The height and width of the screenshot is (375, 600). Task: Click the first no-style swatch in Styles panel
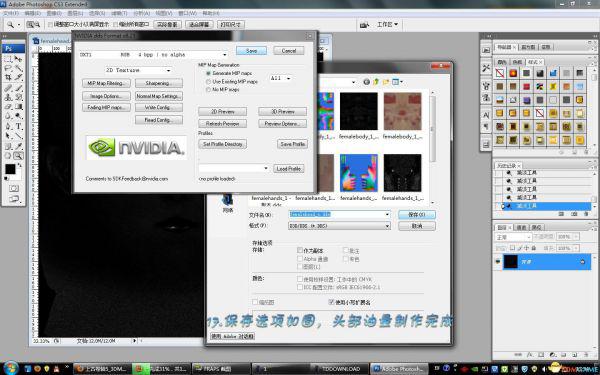click(x=500, y=73)
